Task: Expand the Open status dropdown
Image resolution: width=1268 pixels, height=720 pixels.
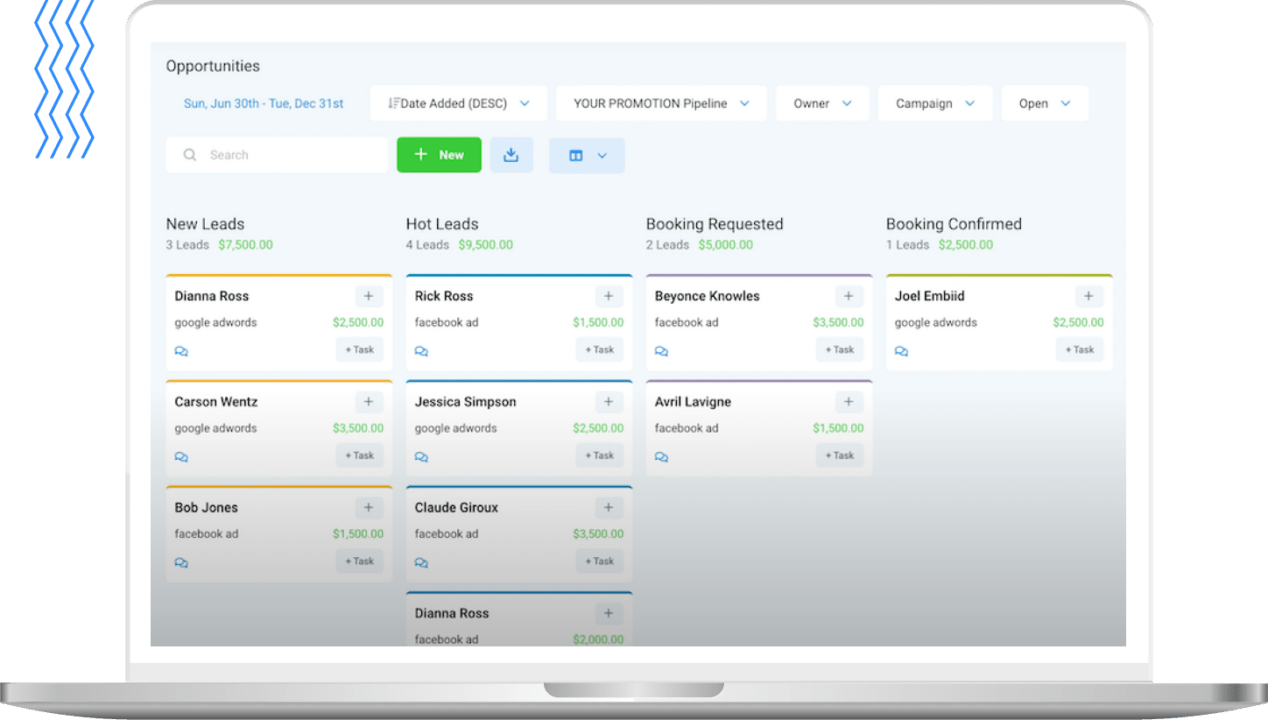Action: coord(1044,103)
